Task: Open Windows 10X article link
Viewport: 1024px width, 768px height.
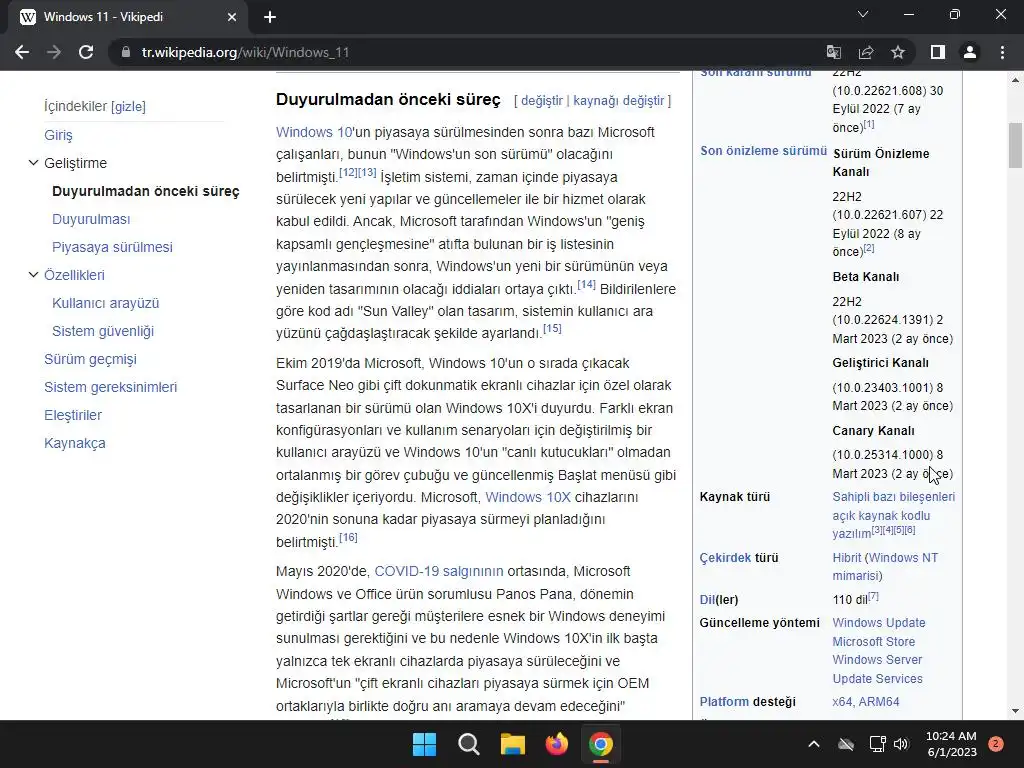Action: (528, 497)
